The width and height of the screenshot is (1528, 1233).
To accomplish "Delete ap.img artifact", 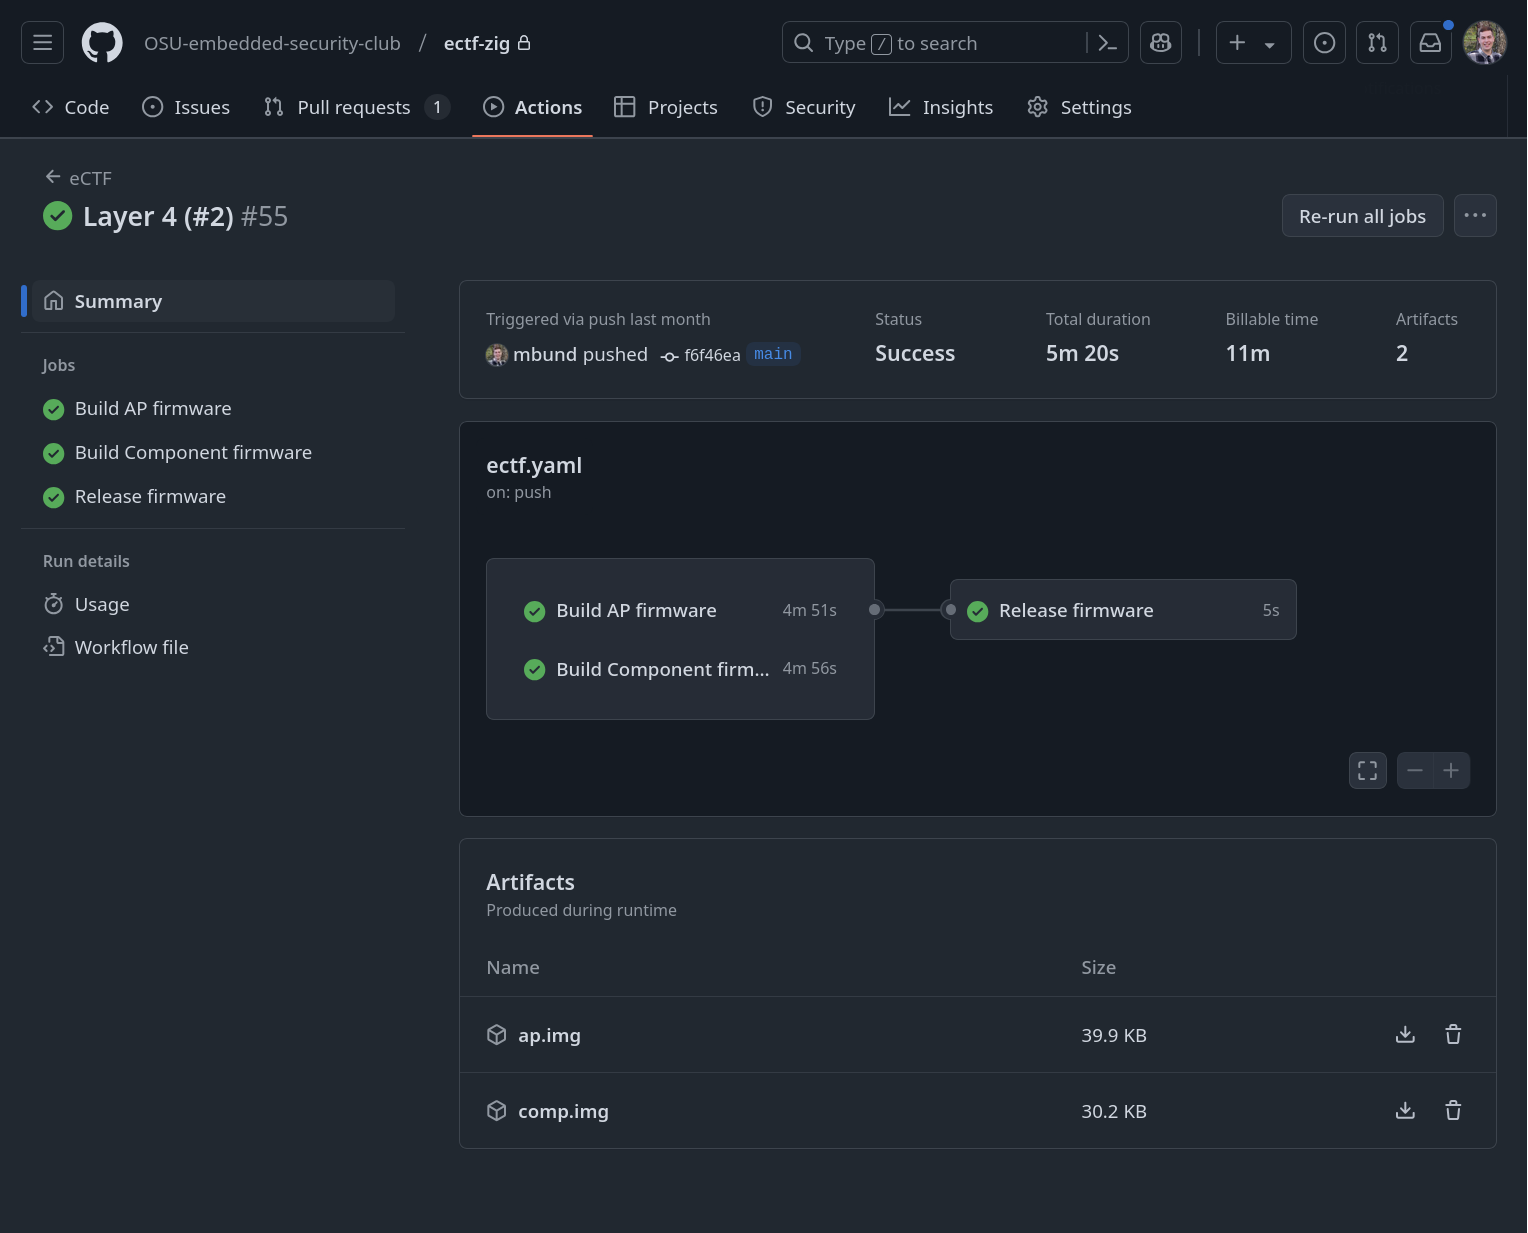I will click(1453, 1035).
